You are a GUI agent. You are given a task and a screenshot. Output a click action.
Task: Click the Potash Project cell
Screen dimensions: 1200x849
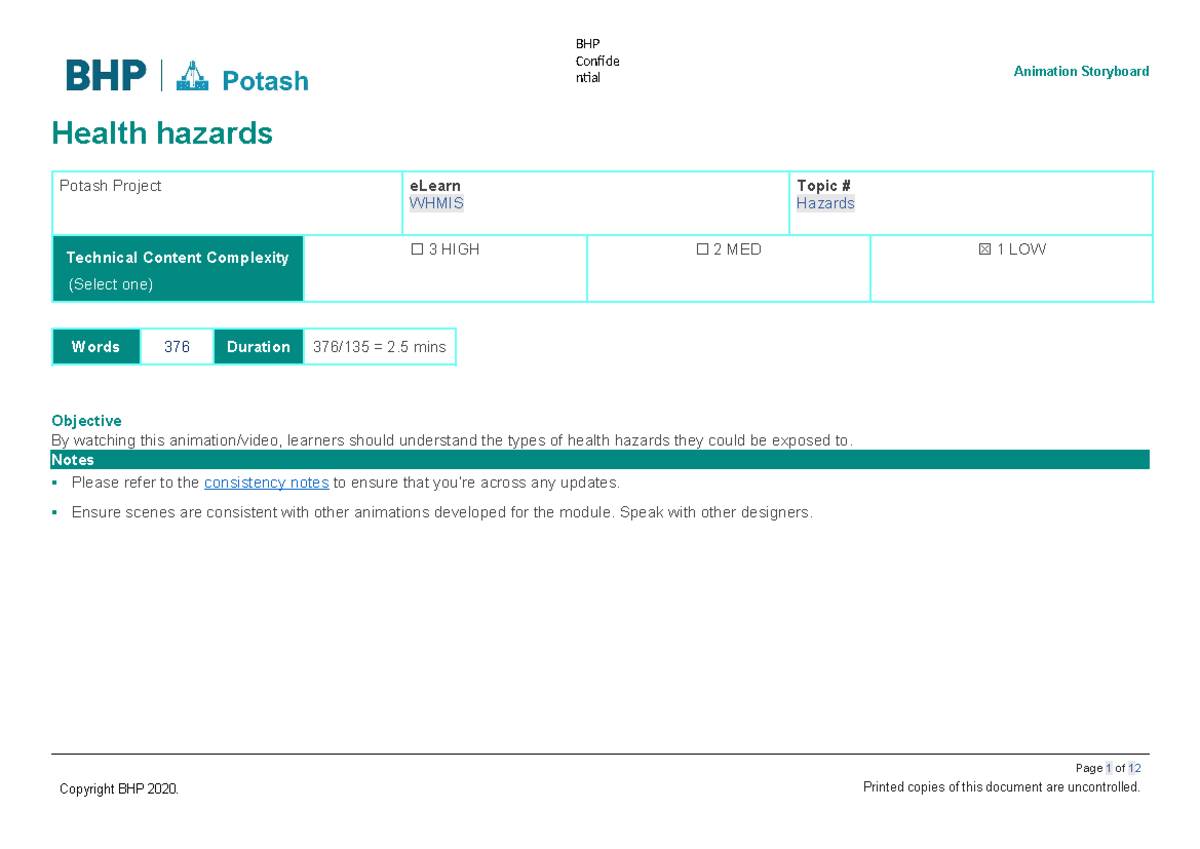point(110,186)
